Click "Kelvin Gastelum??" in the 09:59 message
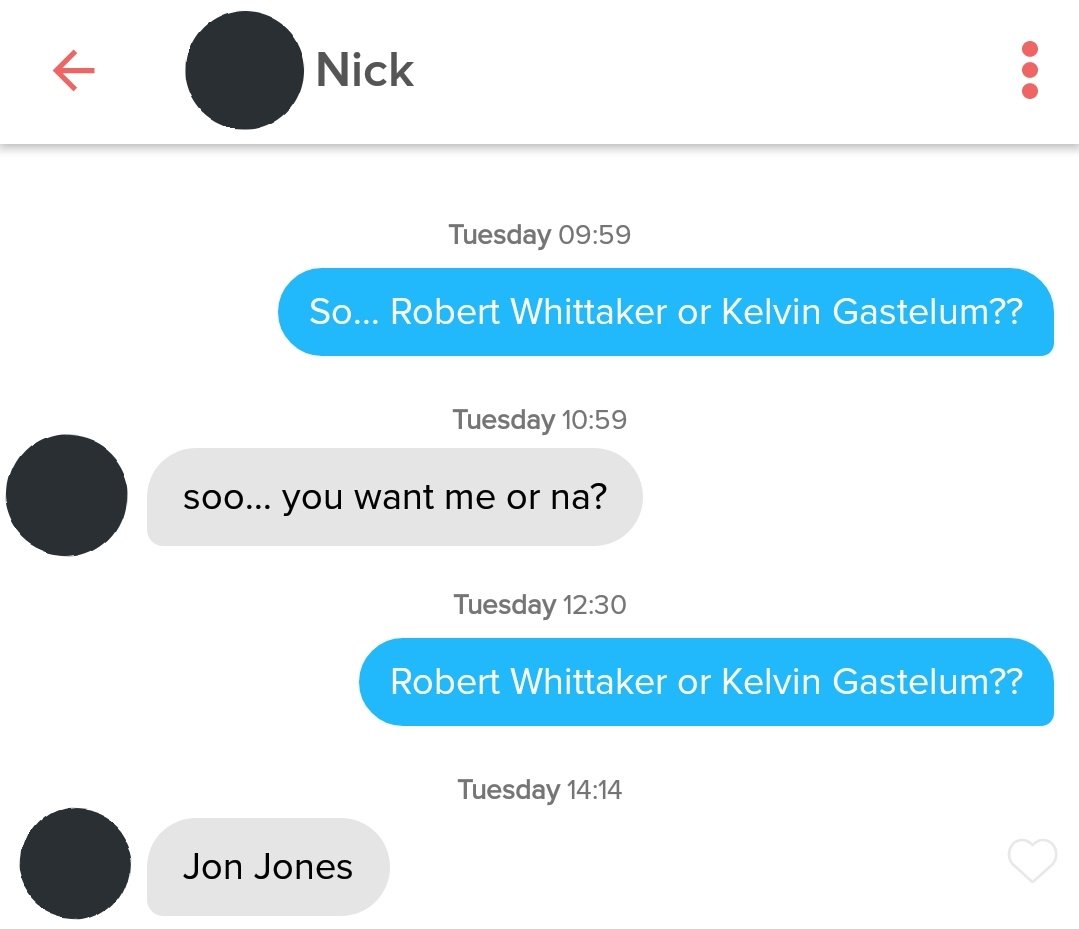Viewport: 1079px width, 929px height. (872, 312)
